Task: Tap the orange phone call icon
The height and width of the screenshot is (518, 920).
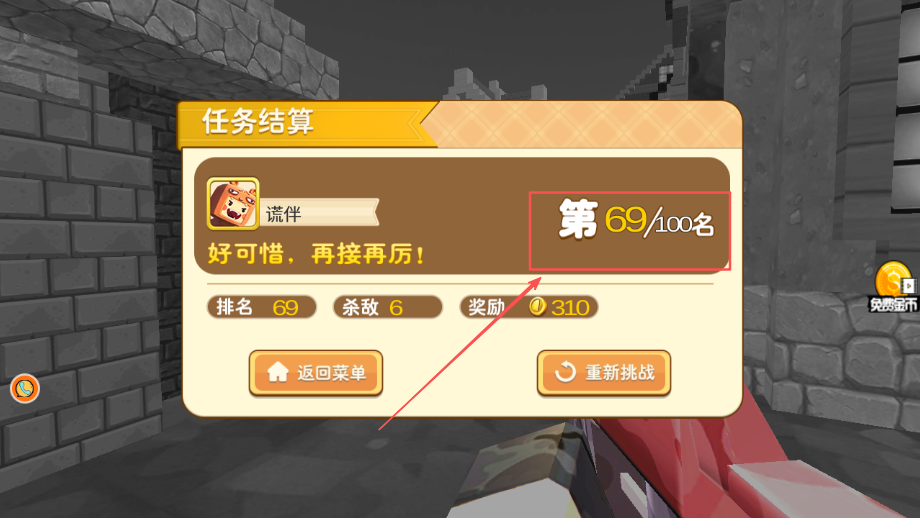Action: (x=25, y=388)
